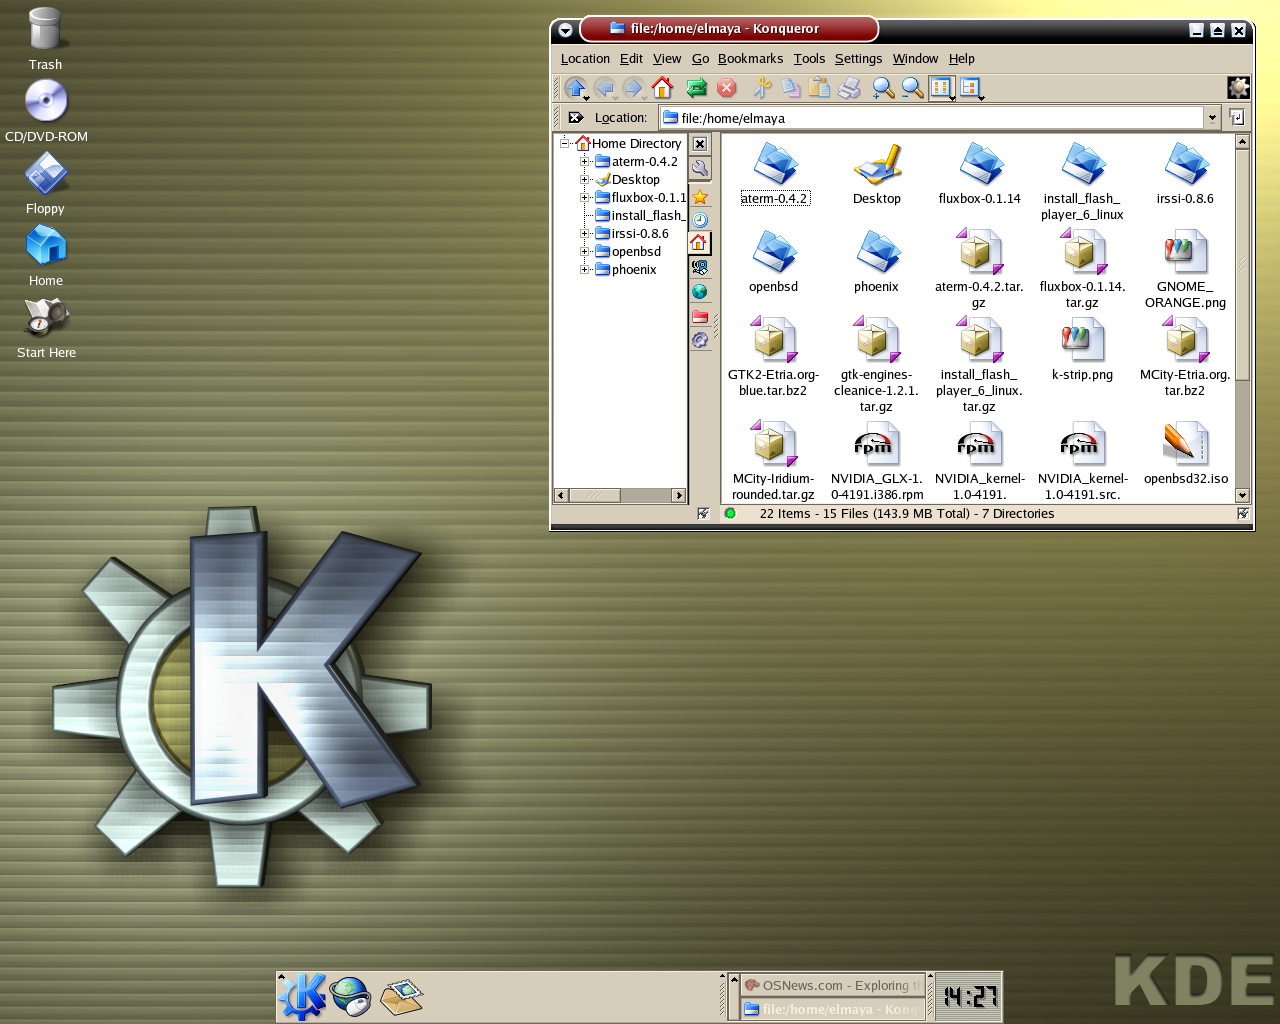Expand fluxbox-0.1.14 folder in tree

[585, 197]
